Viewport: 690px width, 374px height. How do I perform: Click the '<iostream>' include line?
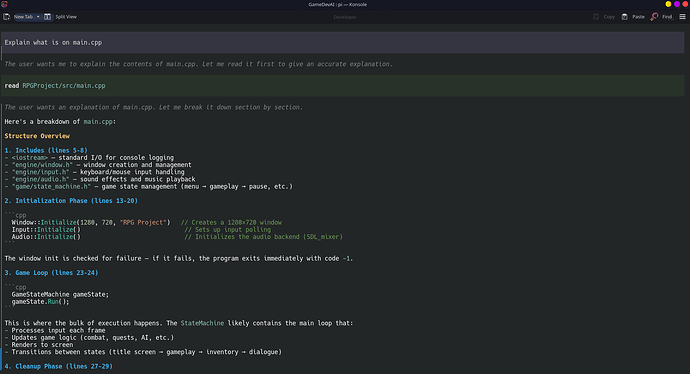[x=89, y=158]
